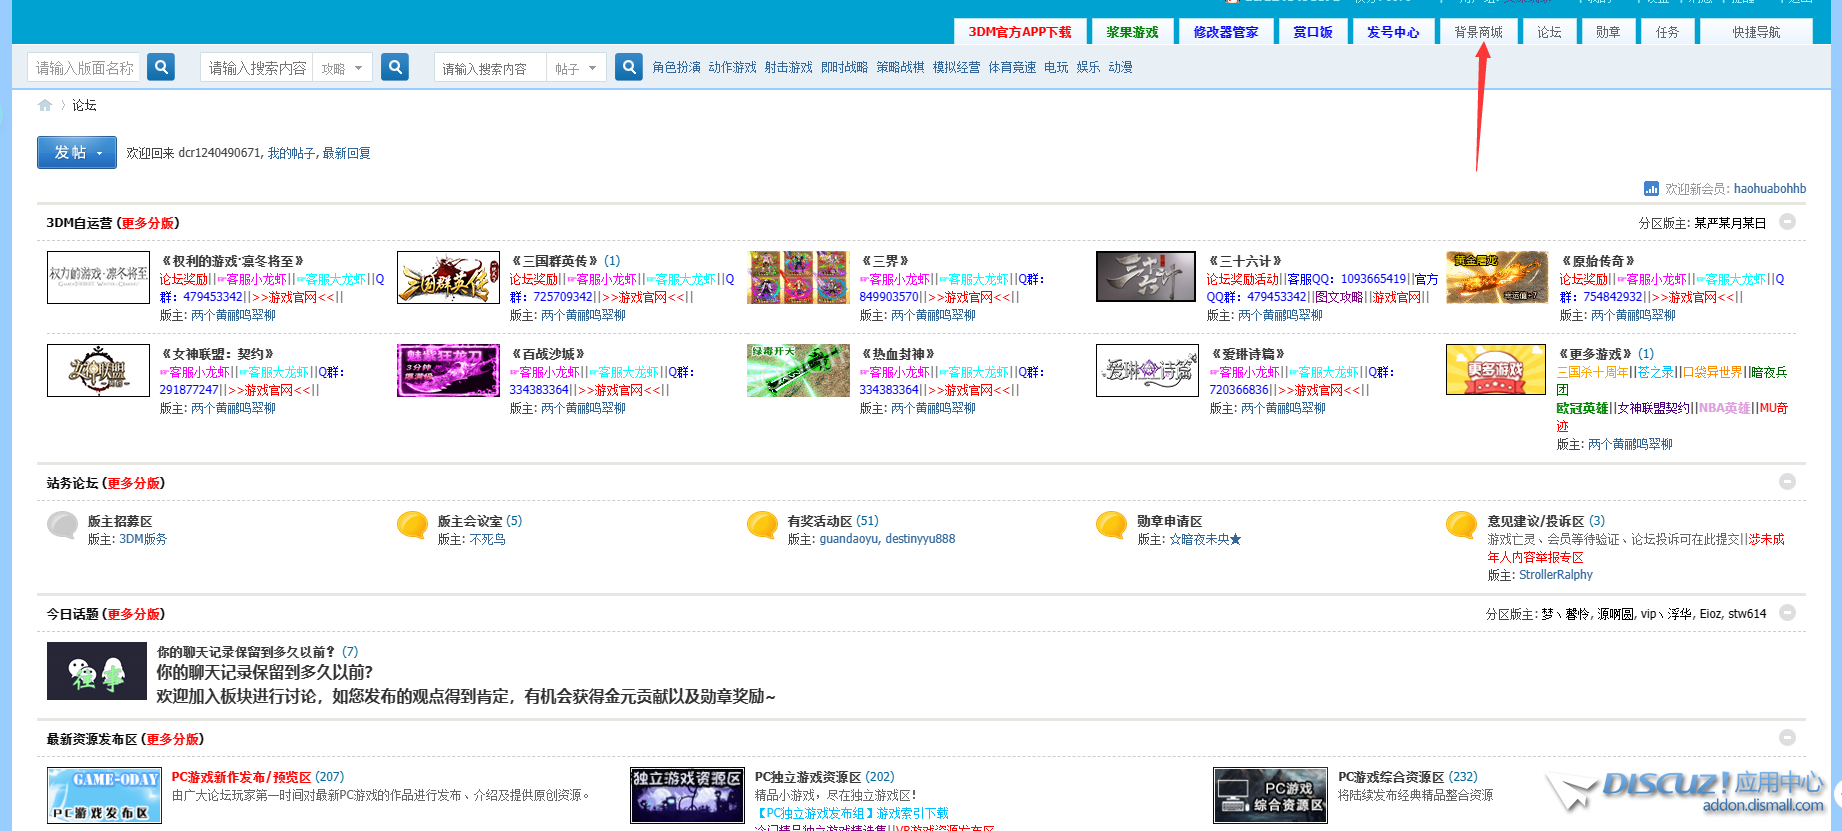The height and width of the screenshot is (831, 1842).
Task: Collapse the 最新资源发布区 section
Action: coord(1787,738)
